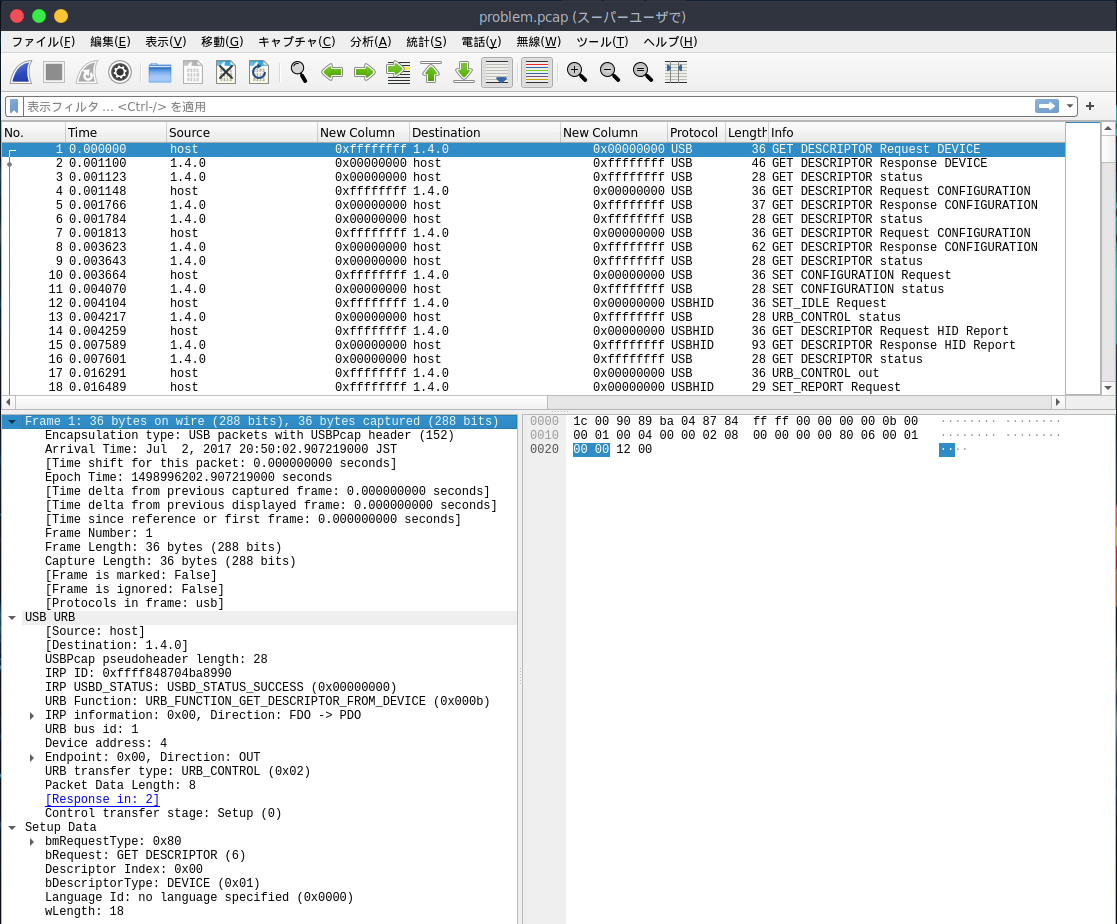This screenshot has width=1117, height=924.
Task: Sort by the Destination column header
Action: [484, 133]
